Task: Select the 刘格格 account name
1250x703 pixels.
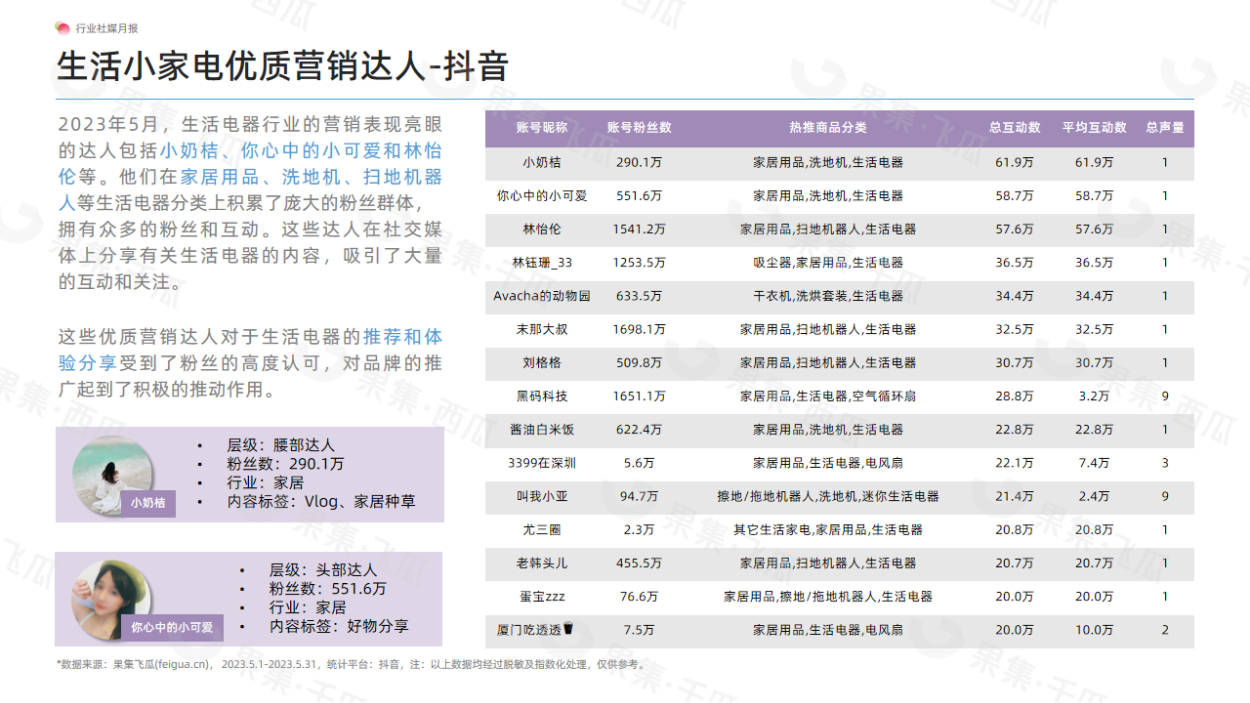Action: [x=541, y=363]
